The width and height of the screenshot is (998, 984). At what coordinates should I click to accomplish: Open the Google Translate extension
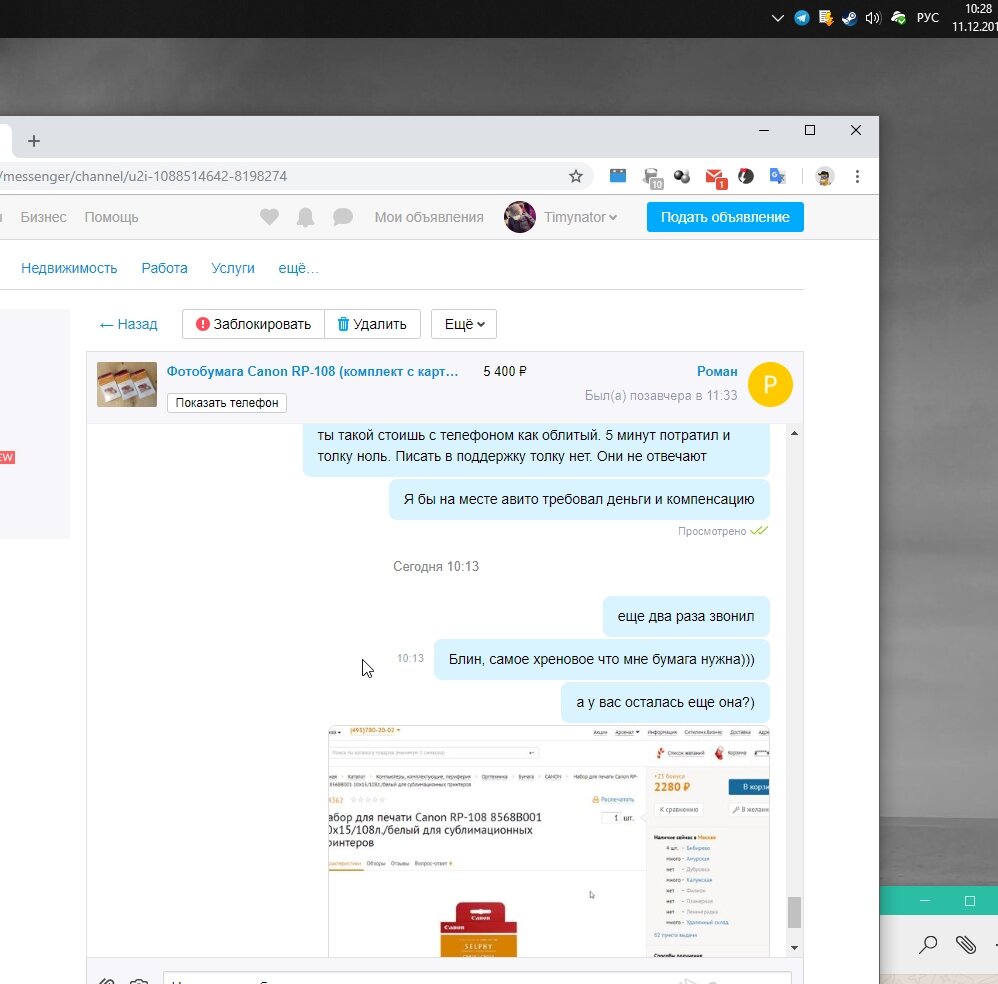click(x=777, y=176)
